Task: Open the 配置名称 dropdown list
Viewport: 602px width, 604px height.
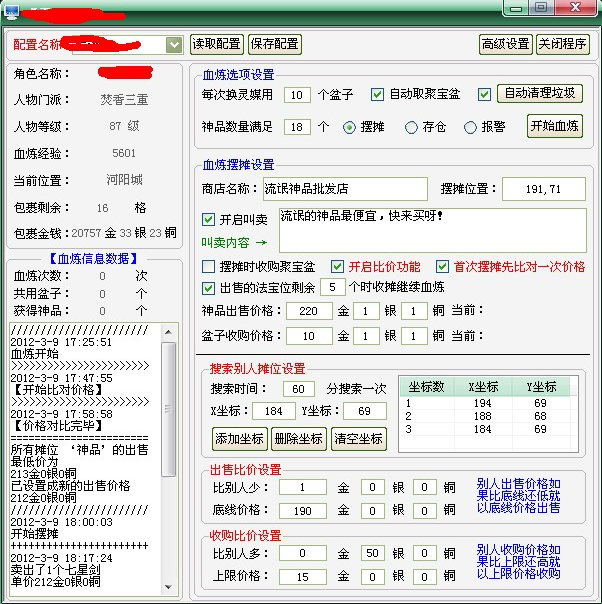Action: pos(174,45)
